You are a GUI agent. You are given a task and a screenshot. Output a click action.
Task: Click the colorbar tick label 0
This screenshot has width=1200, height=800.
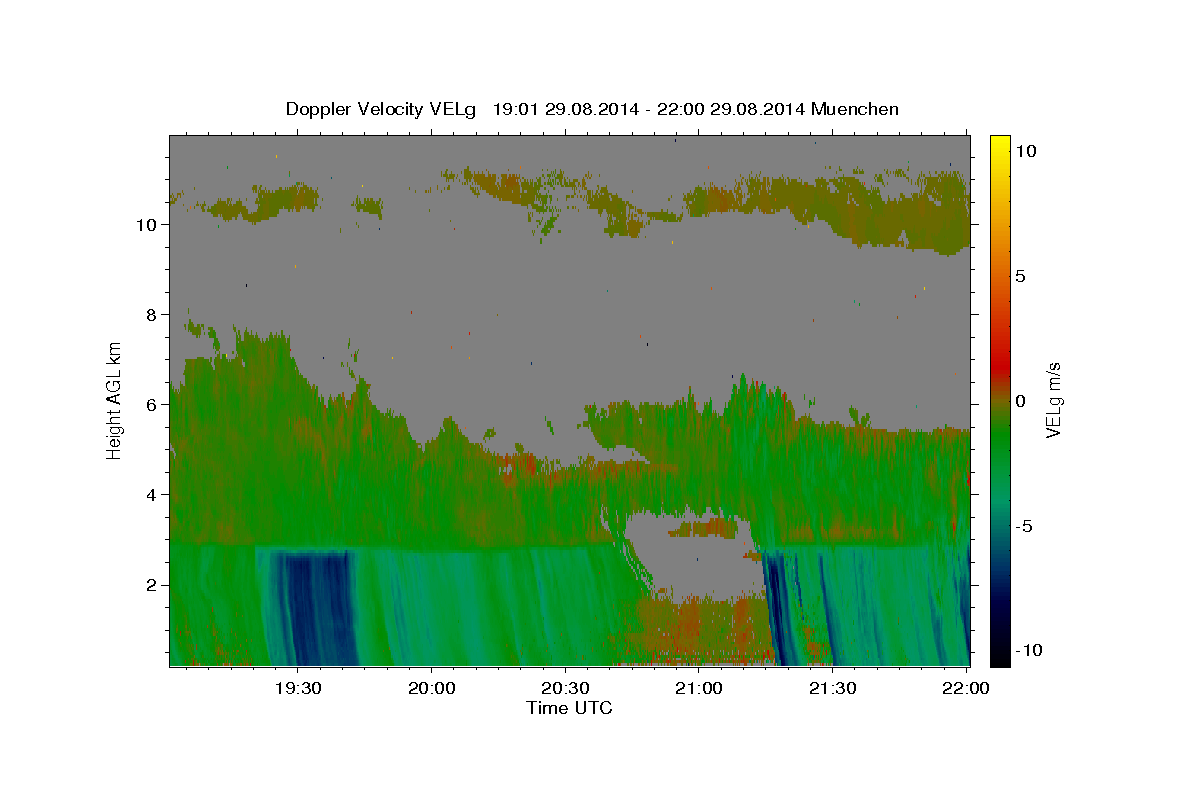(x=1020, y=401)
